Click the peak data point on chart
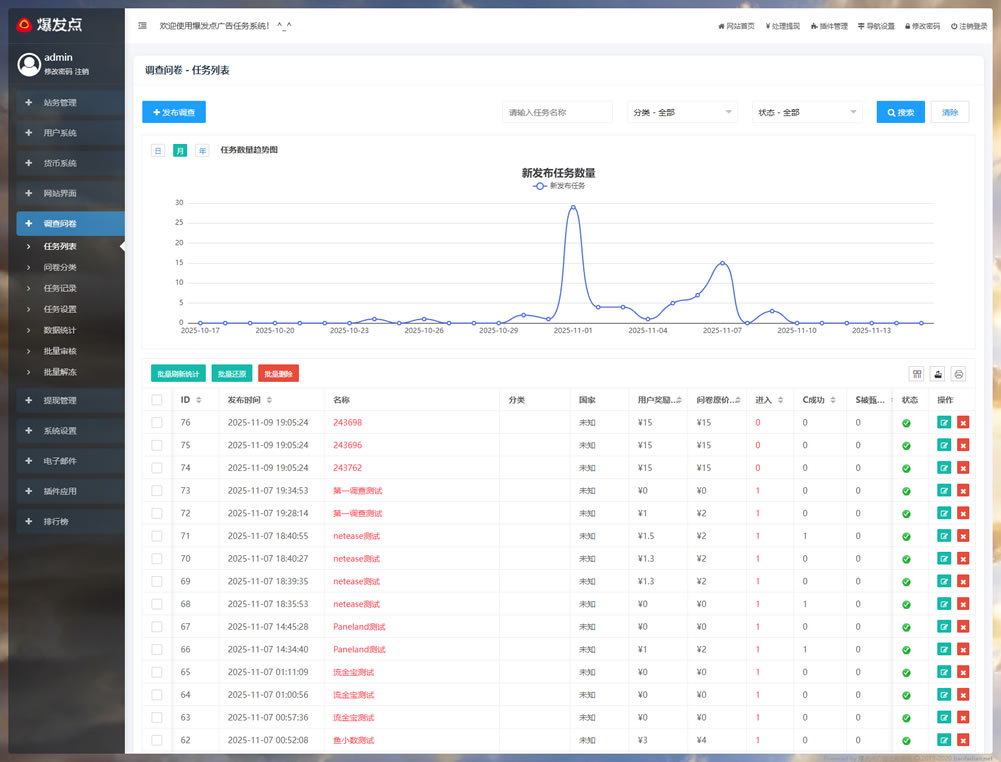The width and height of the screenshot is (1001, 762). tap(573, 207)
